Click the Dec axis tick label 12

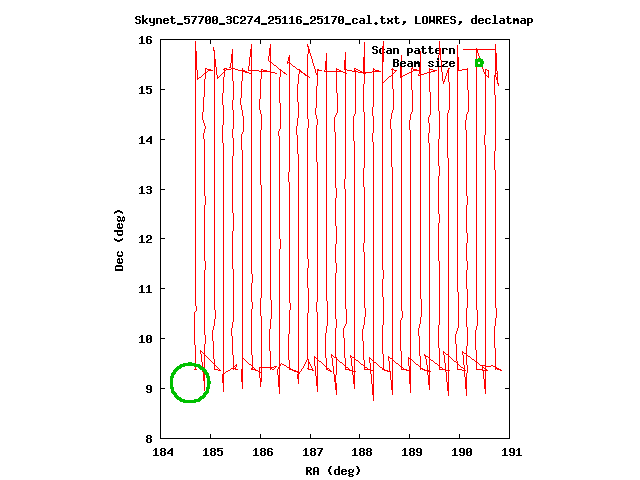point(145,239)
